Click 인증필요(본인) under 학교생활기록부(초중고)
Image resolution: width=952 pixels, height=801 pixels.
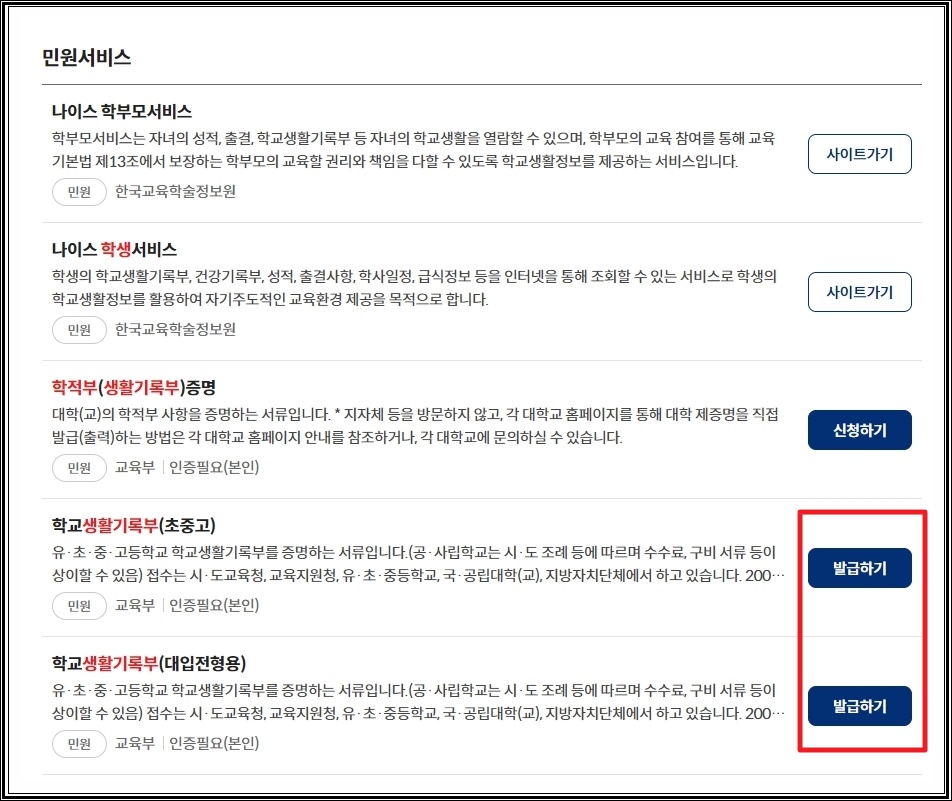tap(214, 605)
